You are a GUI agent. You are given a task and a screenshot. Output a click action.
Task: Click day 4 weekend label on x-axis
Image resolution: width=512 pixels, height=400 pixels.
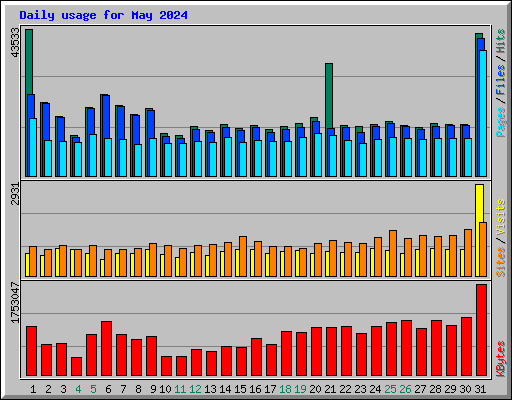(78, 389)
